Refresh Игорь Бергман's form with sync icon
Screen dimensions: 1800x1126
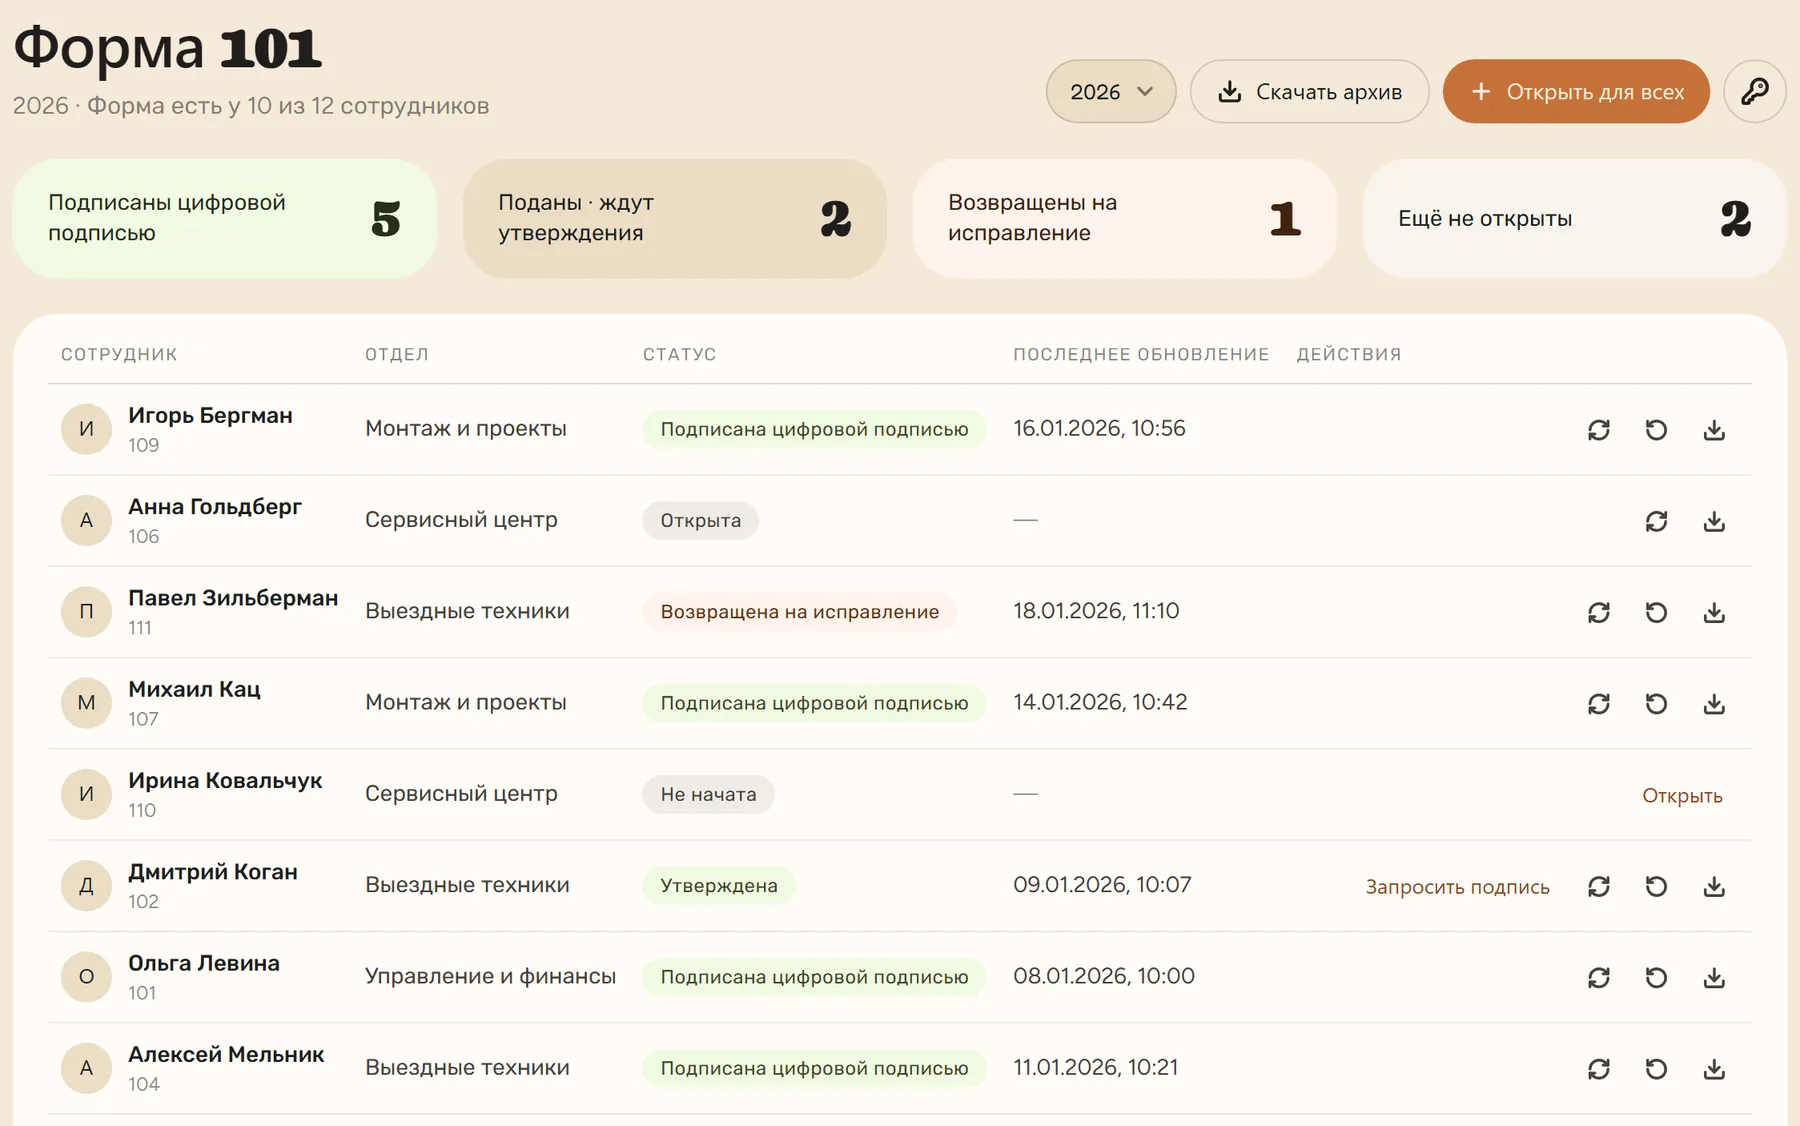pos(1599,430)
